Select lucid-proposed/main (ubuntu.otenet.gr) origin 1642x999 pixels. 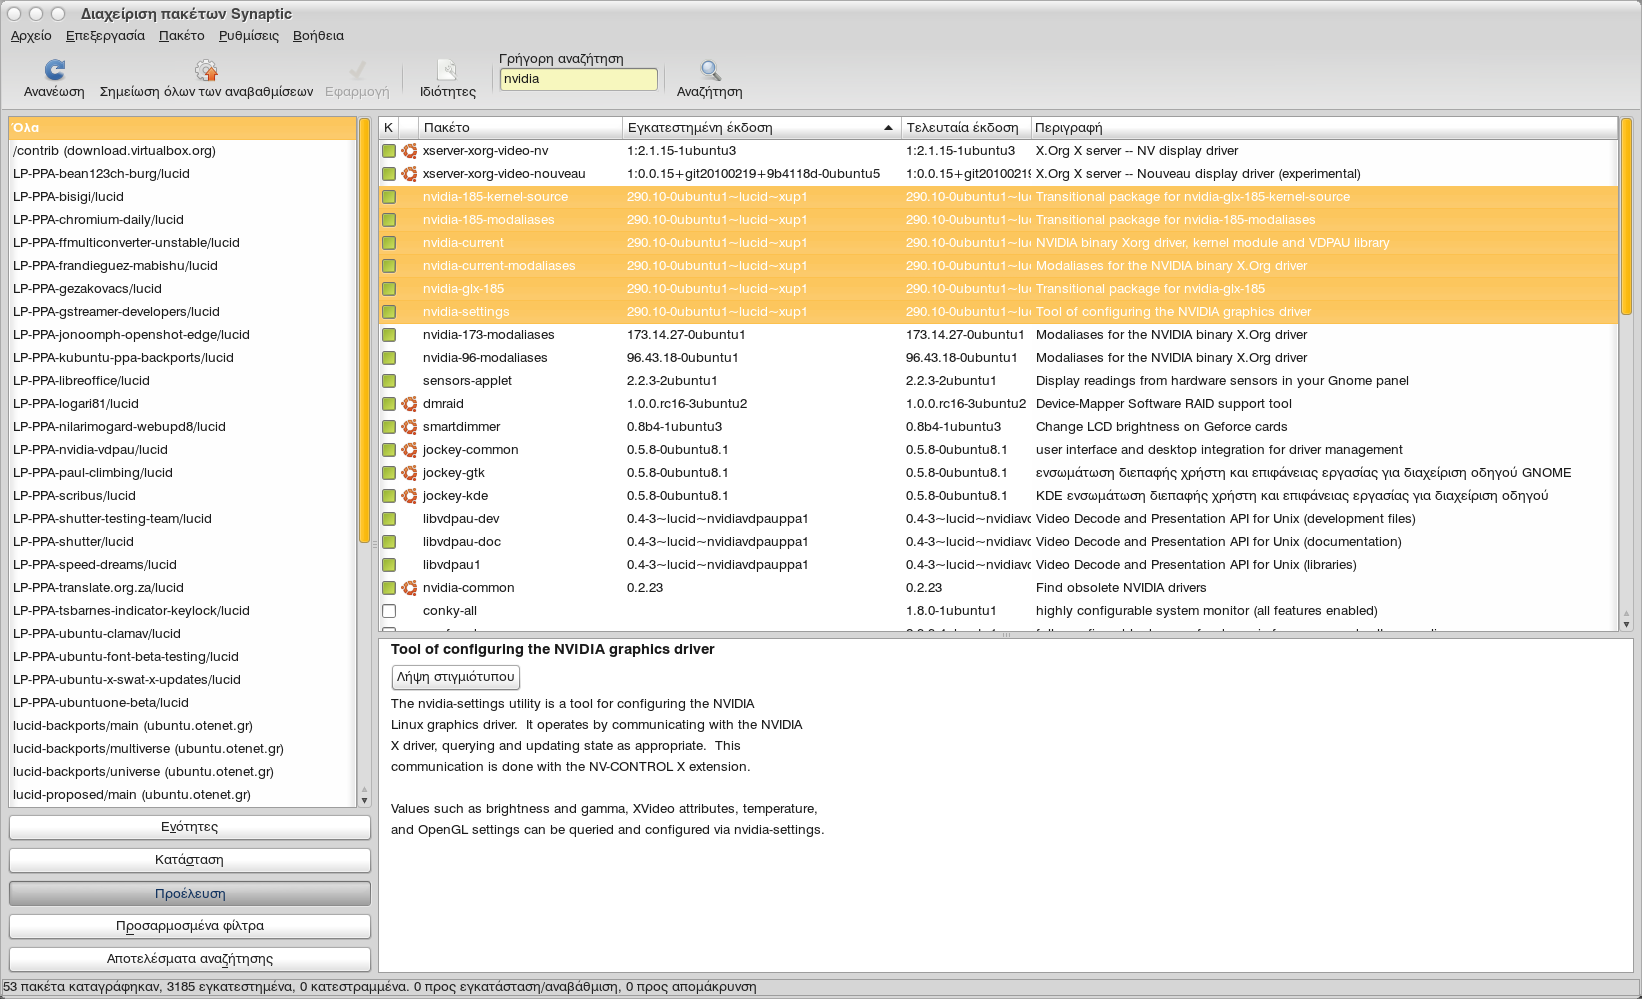click(182, 795)
